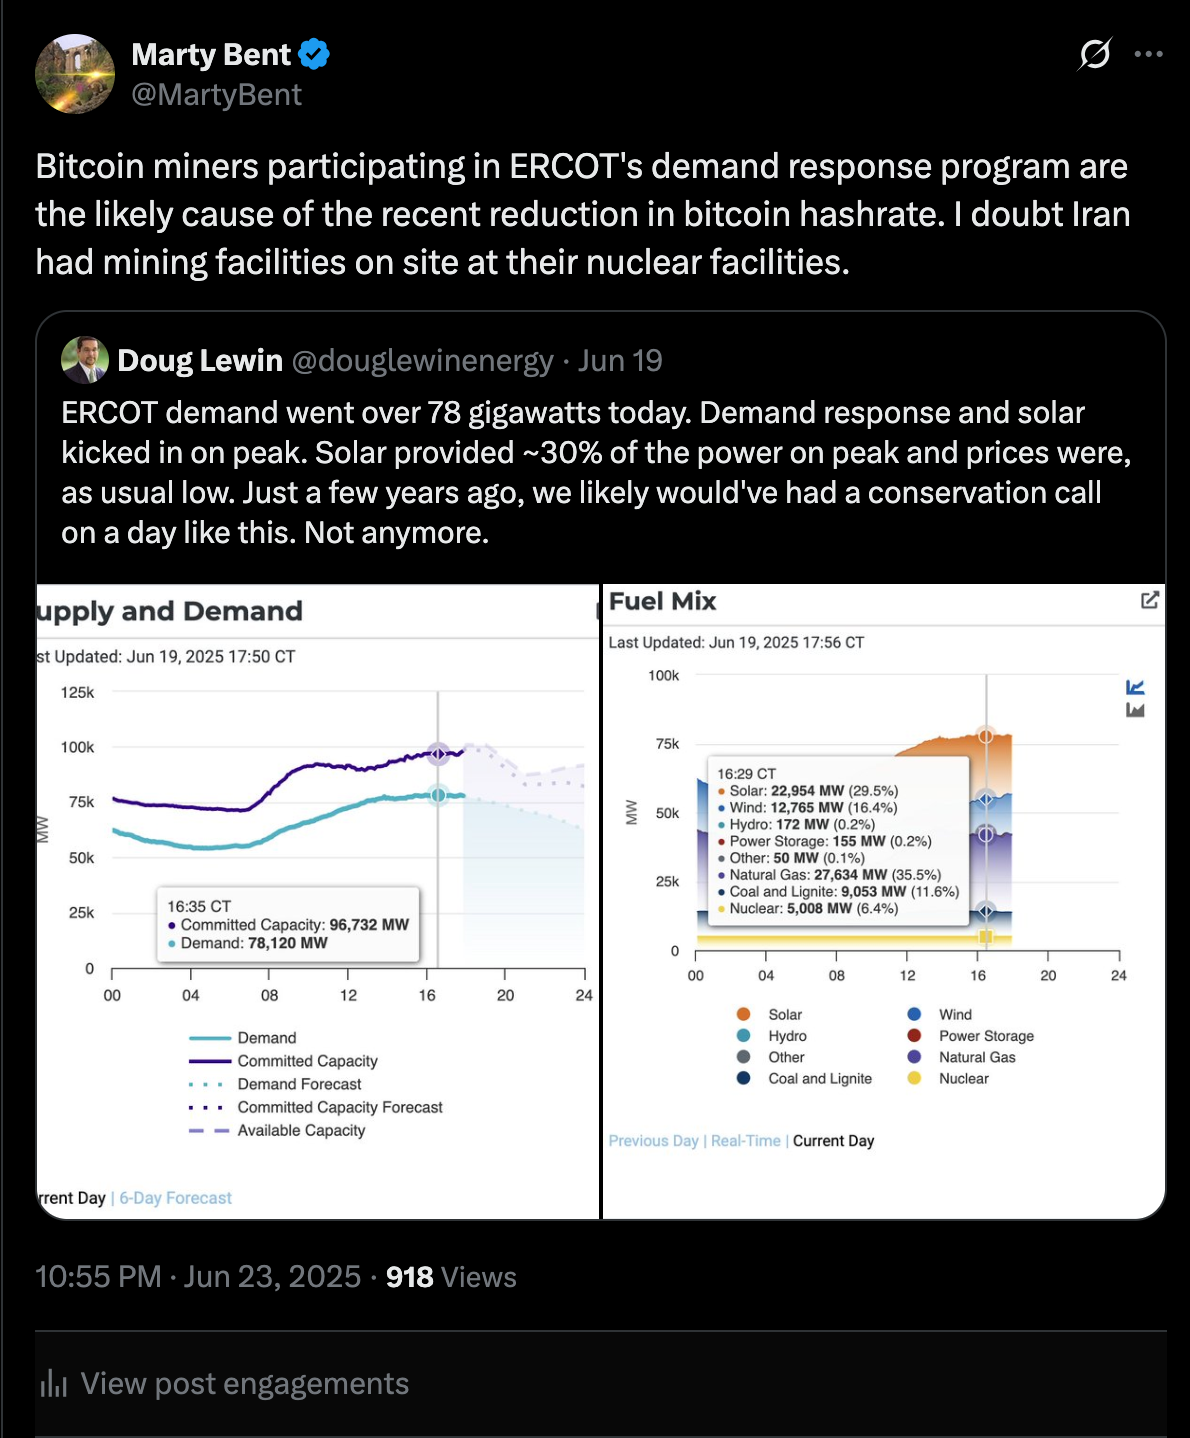Screen dimensions: 1190x1438
Task: Click the Grok icon beside the menu
Action: coord(1094,54)
